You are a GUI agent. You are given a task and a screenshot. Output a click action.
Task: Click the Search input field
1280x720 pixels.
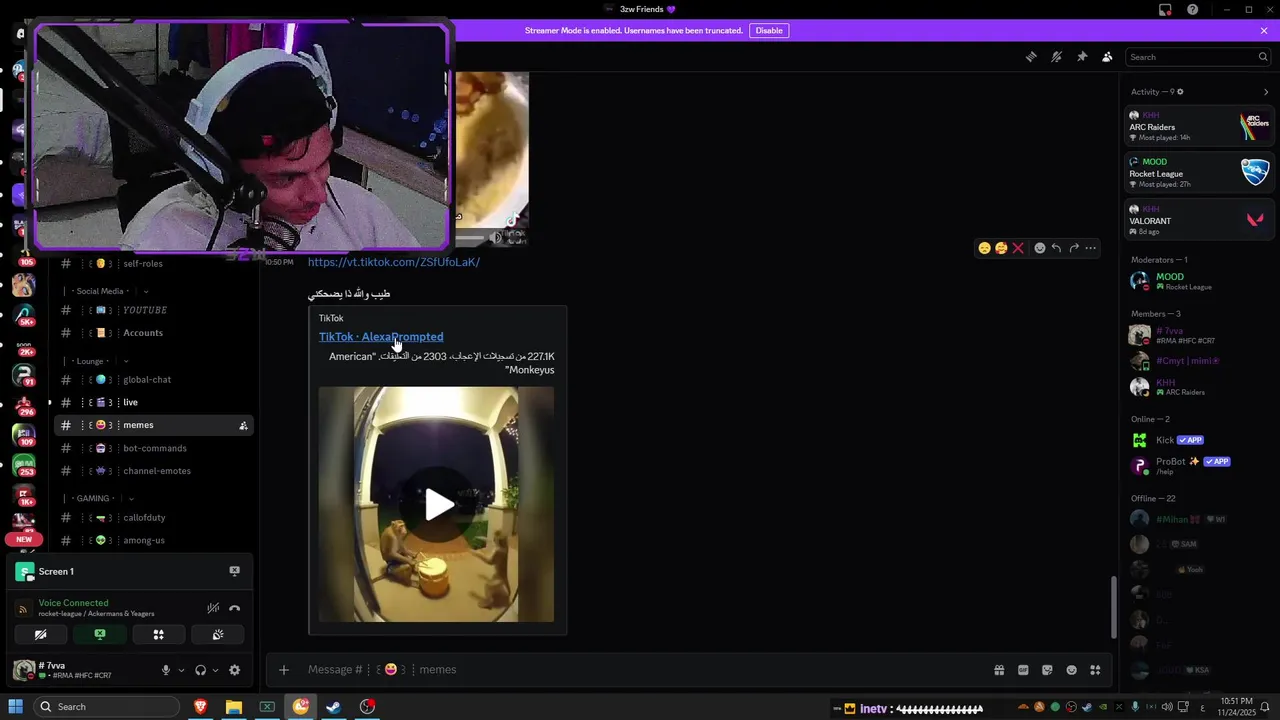(1198, 57)
